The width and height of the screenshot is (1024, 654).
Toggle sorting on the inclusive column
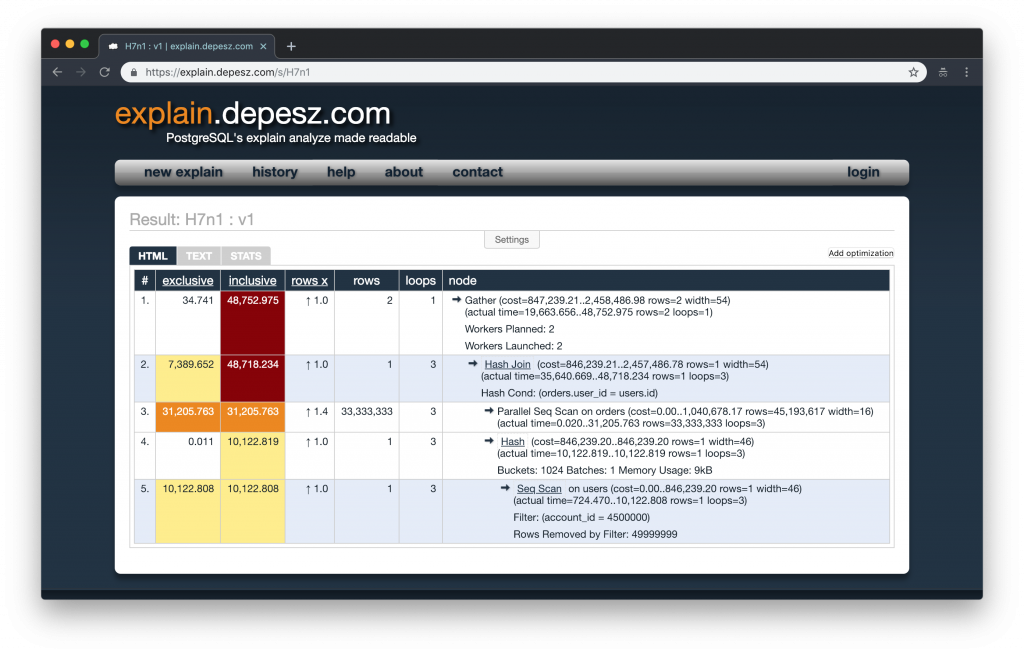click(x=252, y=280)
